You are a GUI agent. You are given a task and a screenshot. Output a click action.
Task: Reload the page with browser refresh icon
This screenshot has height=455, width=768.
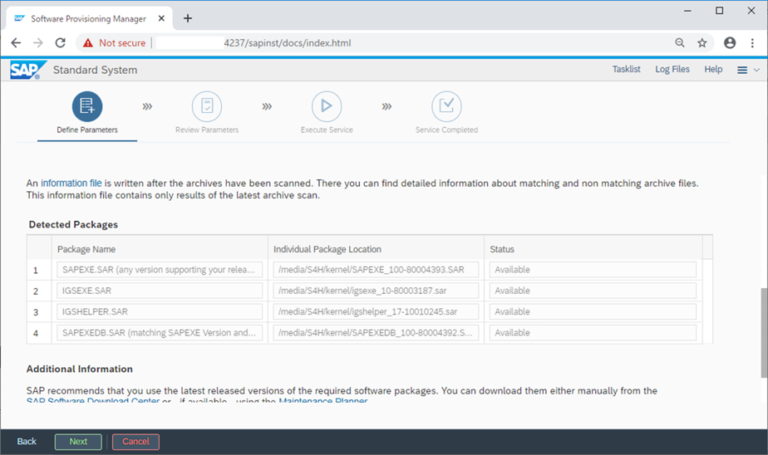61,43
